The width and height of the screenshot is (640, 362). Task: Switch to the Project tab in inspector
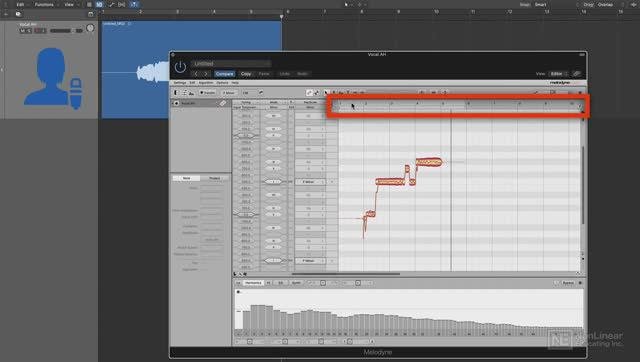214,178
